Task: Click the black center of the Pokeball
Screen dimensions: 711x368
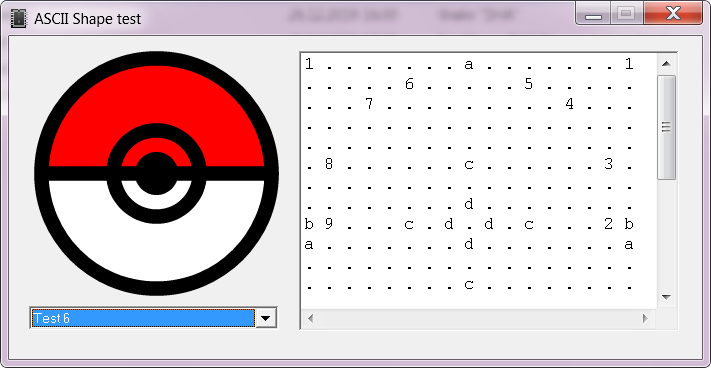Action: click(156, 173)
